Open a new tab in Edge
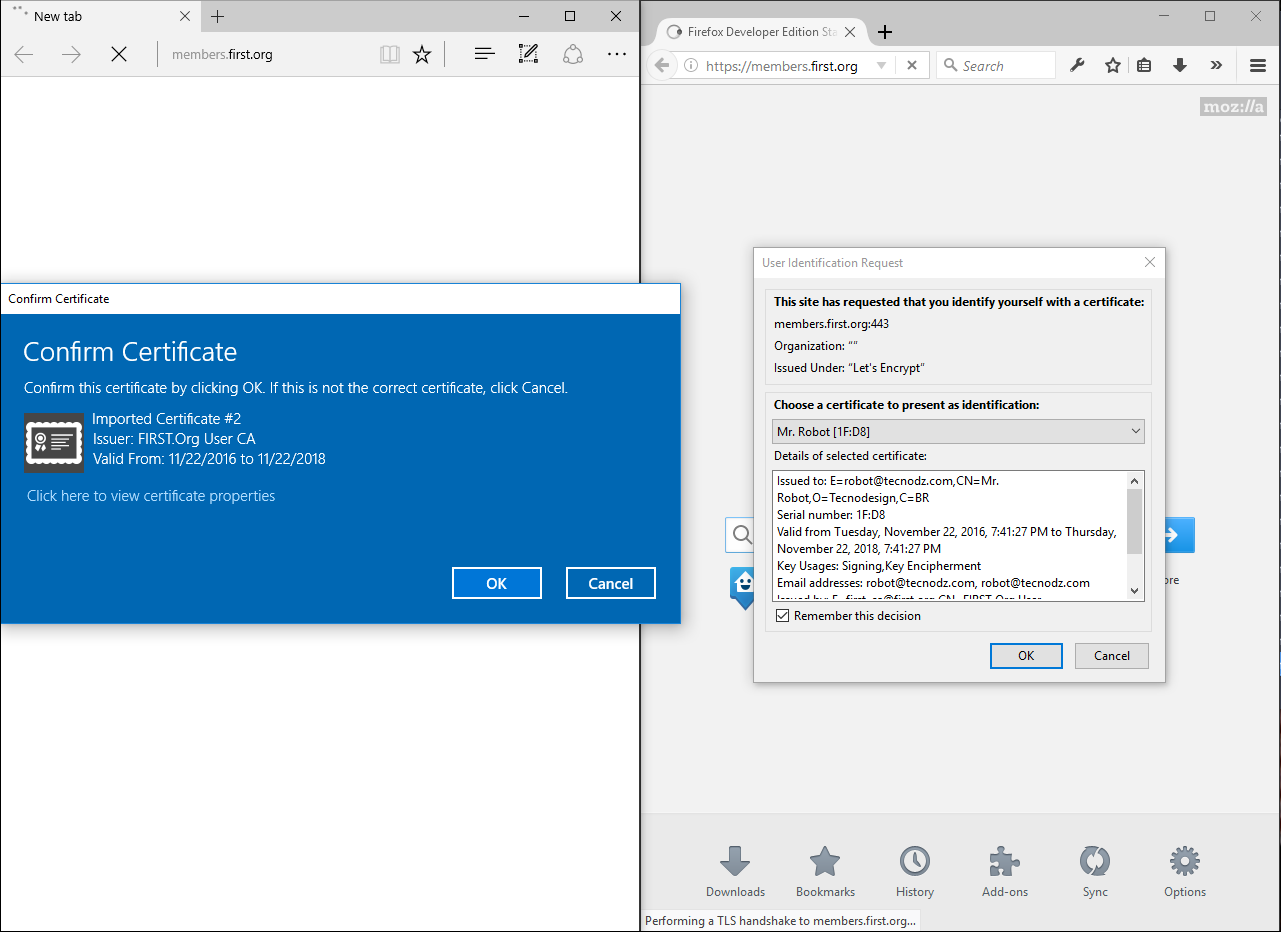The height and width of the screenshot is (932, 1281). [218, 16]
